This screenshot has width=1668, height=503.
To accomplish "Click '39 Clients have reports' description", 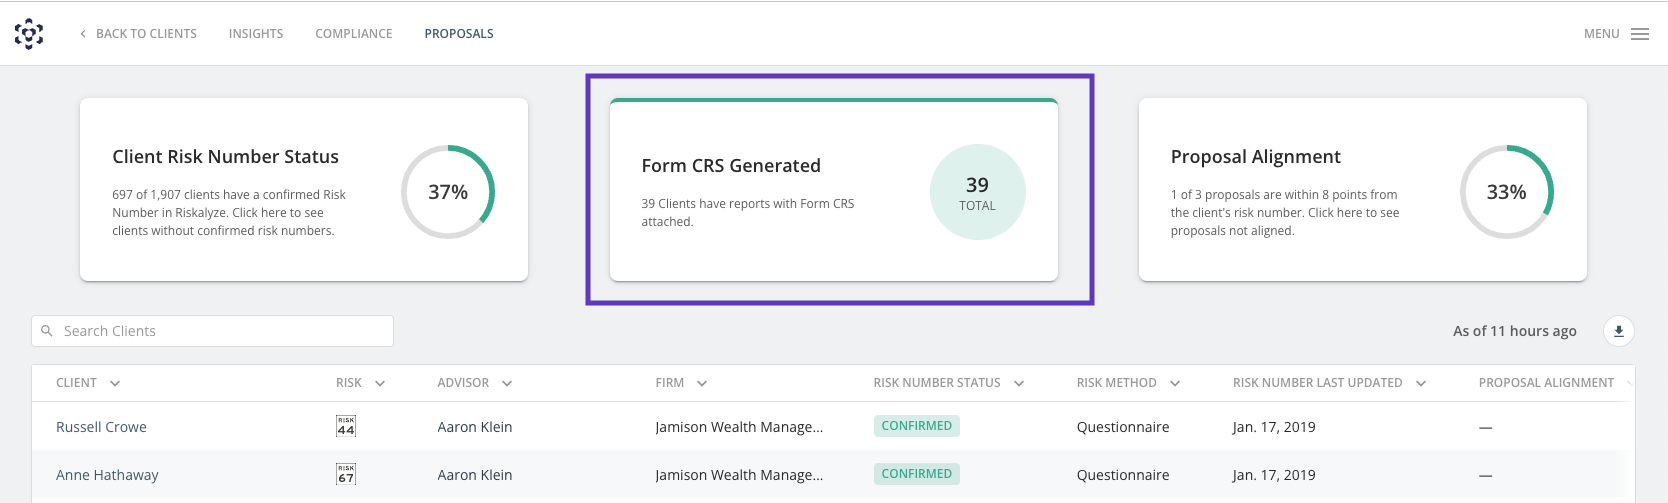I will click(x=748, y=213).
